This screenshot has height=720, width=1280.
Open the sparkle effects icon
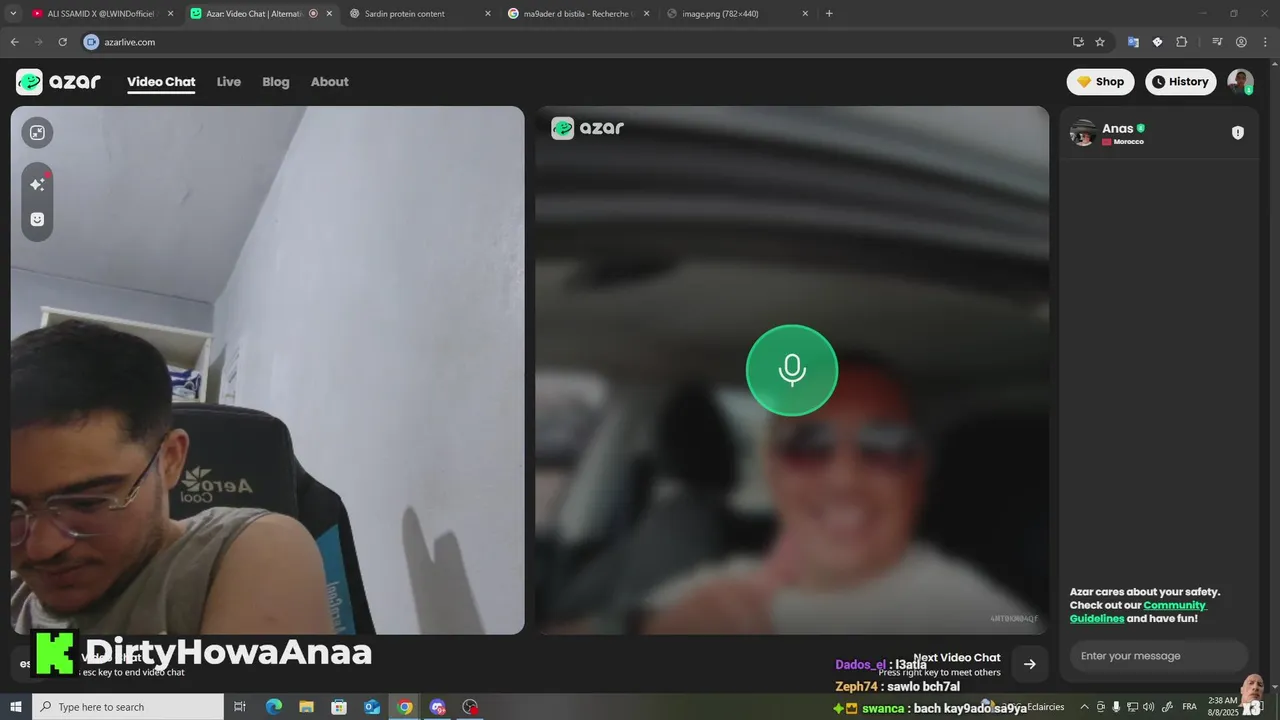click(x=37, y=184)
